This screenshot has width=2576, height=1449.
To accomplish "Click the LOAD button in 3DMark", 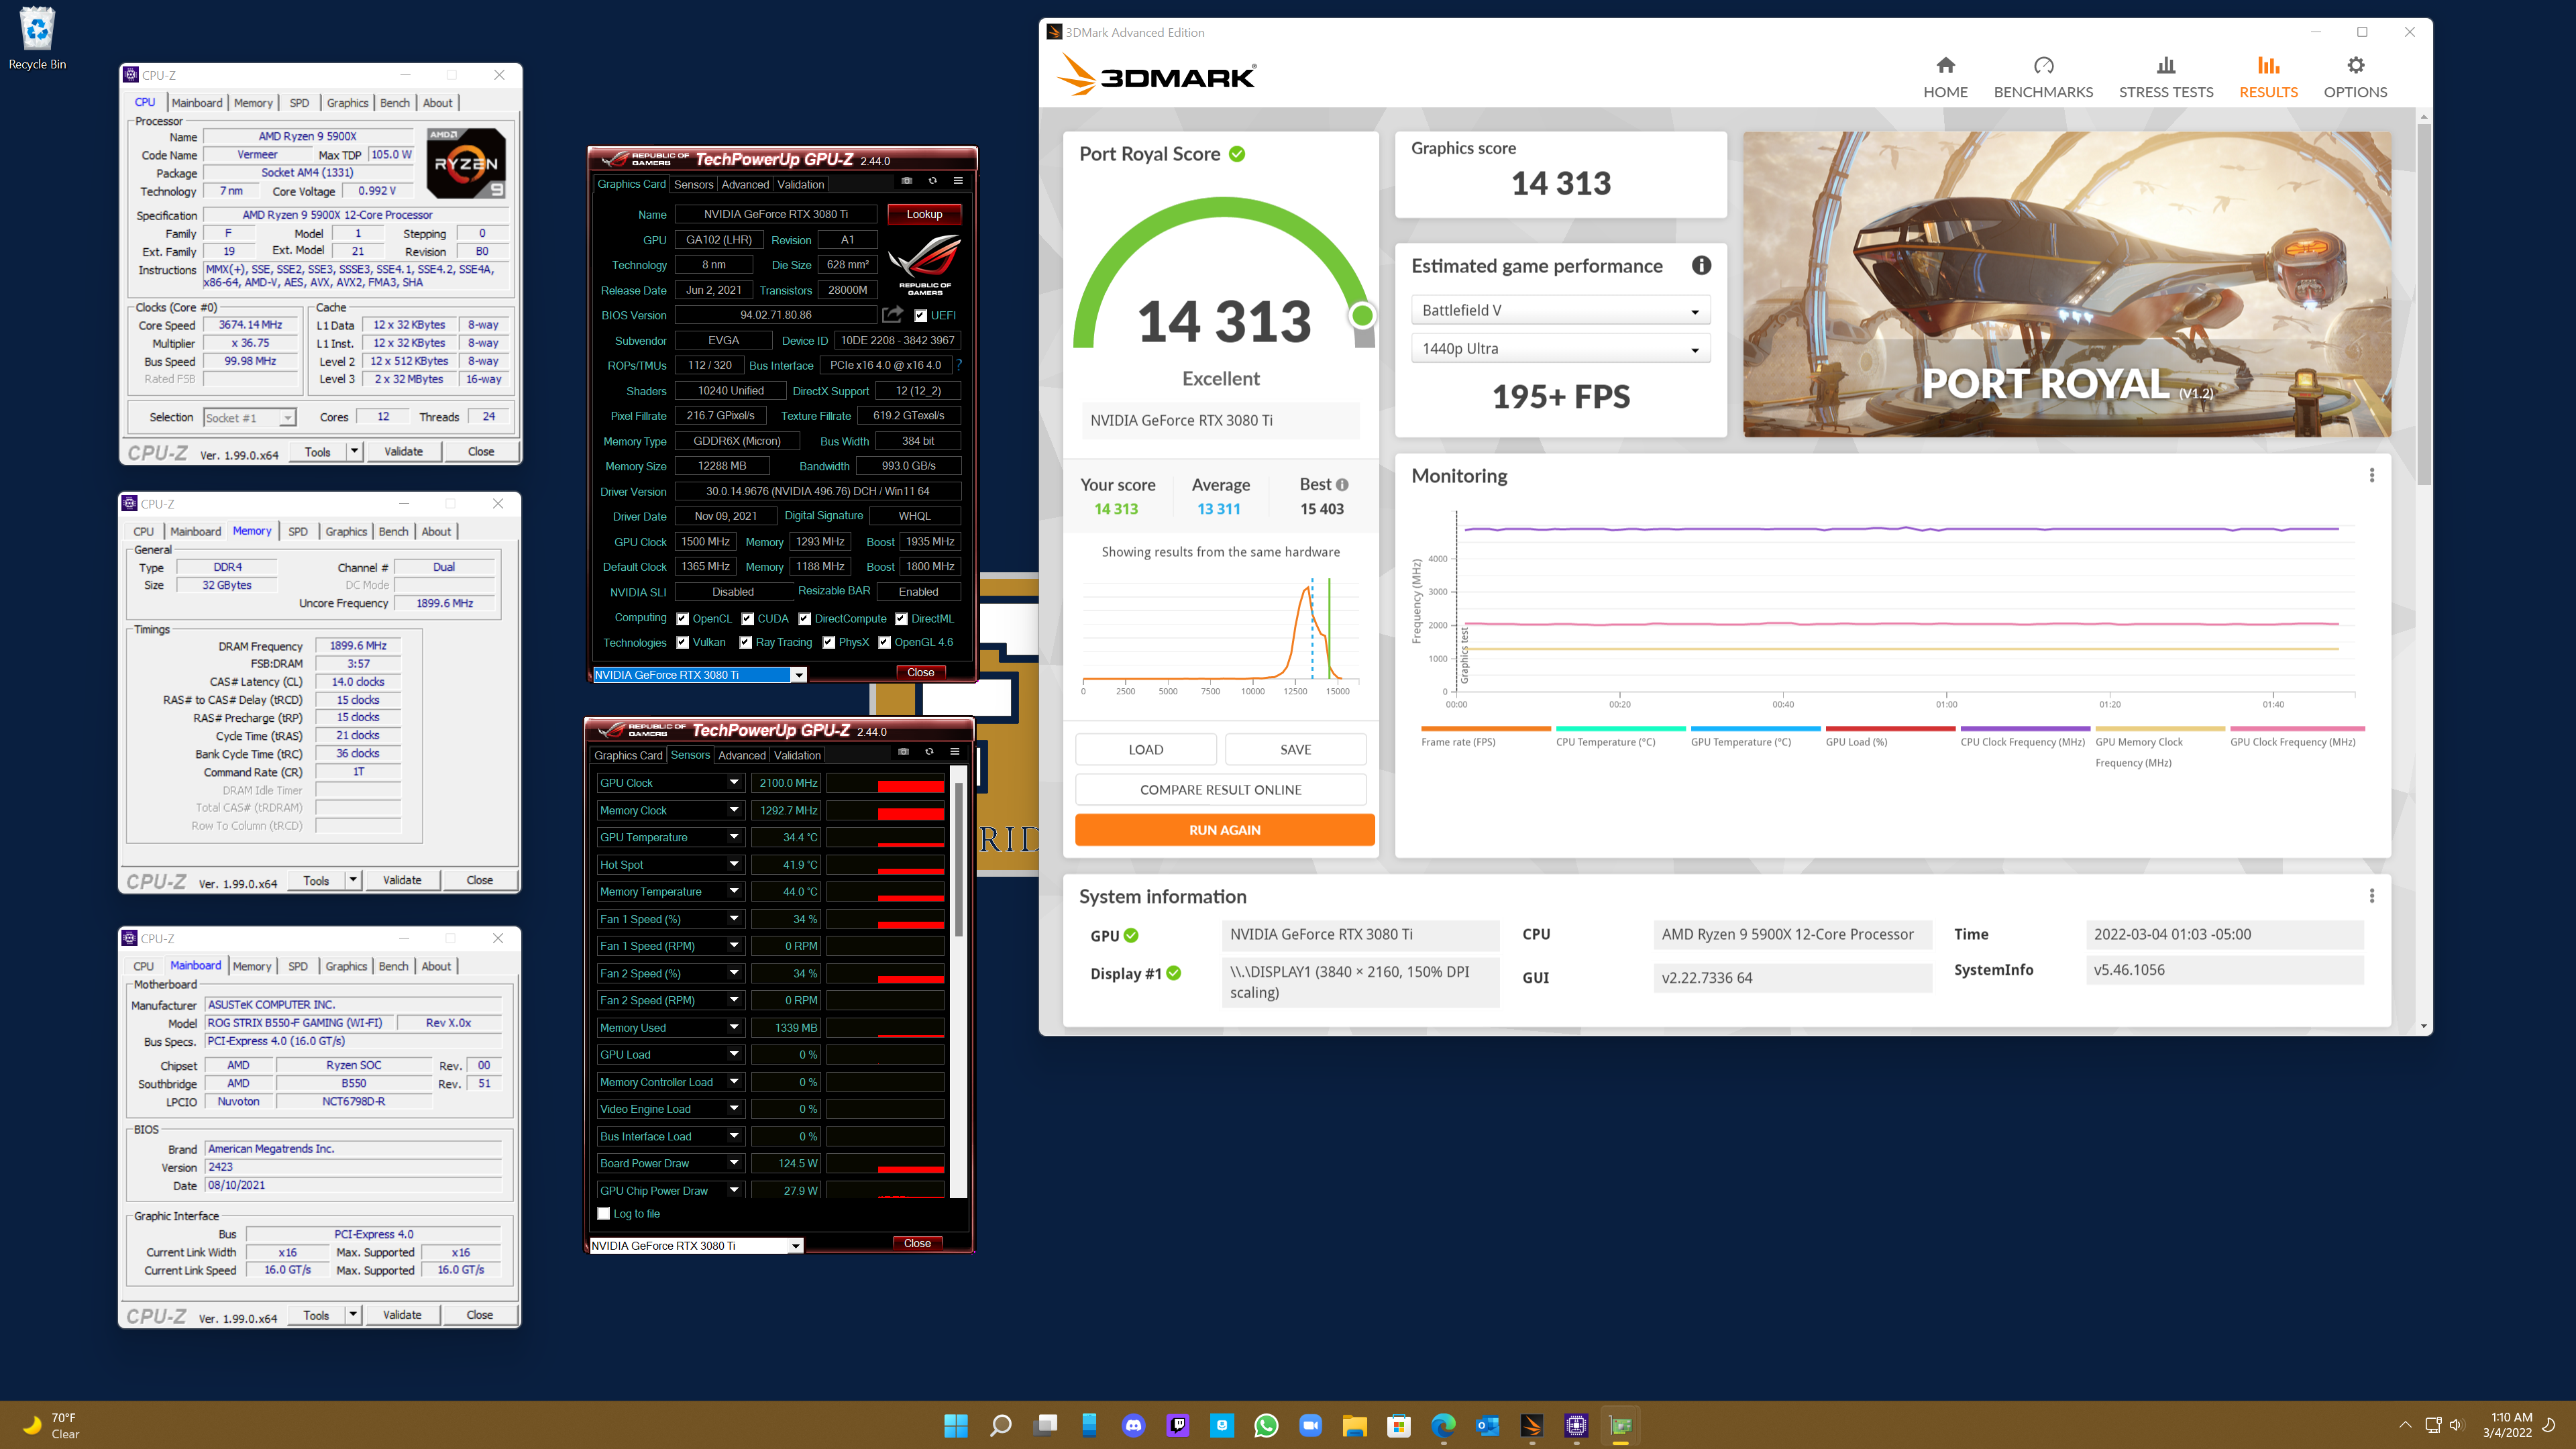I will (x=1145, y=750).
